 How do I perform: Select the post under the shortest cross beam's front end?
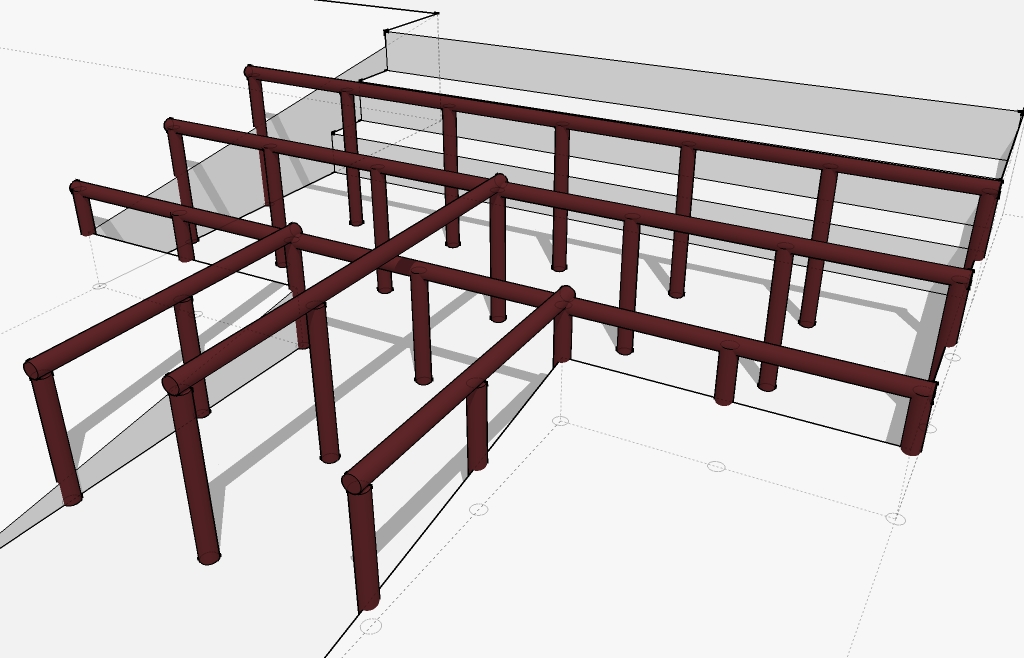pos(364,547)
